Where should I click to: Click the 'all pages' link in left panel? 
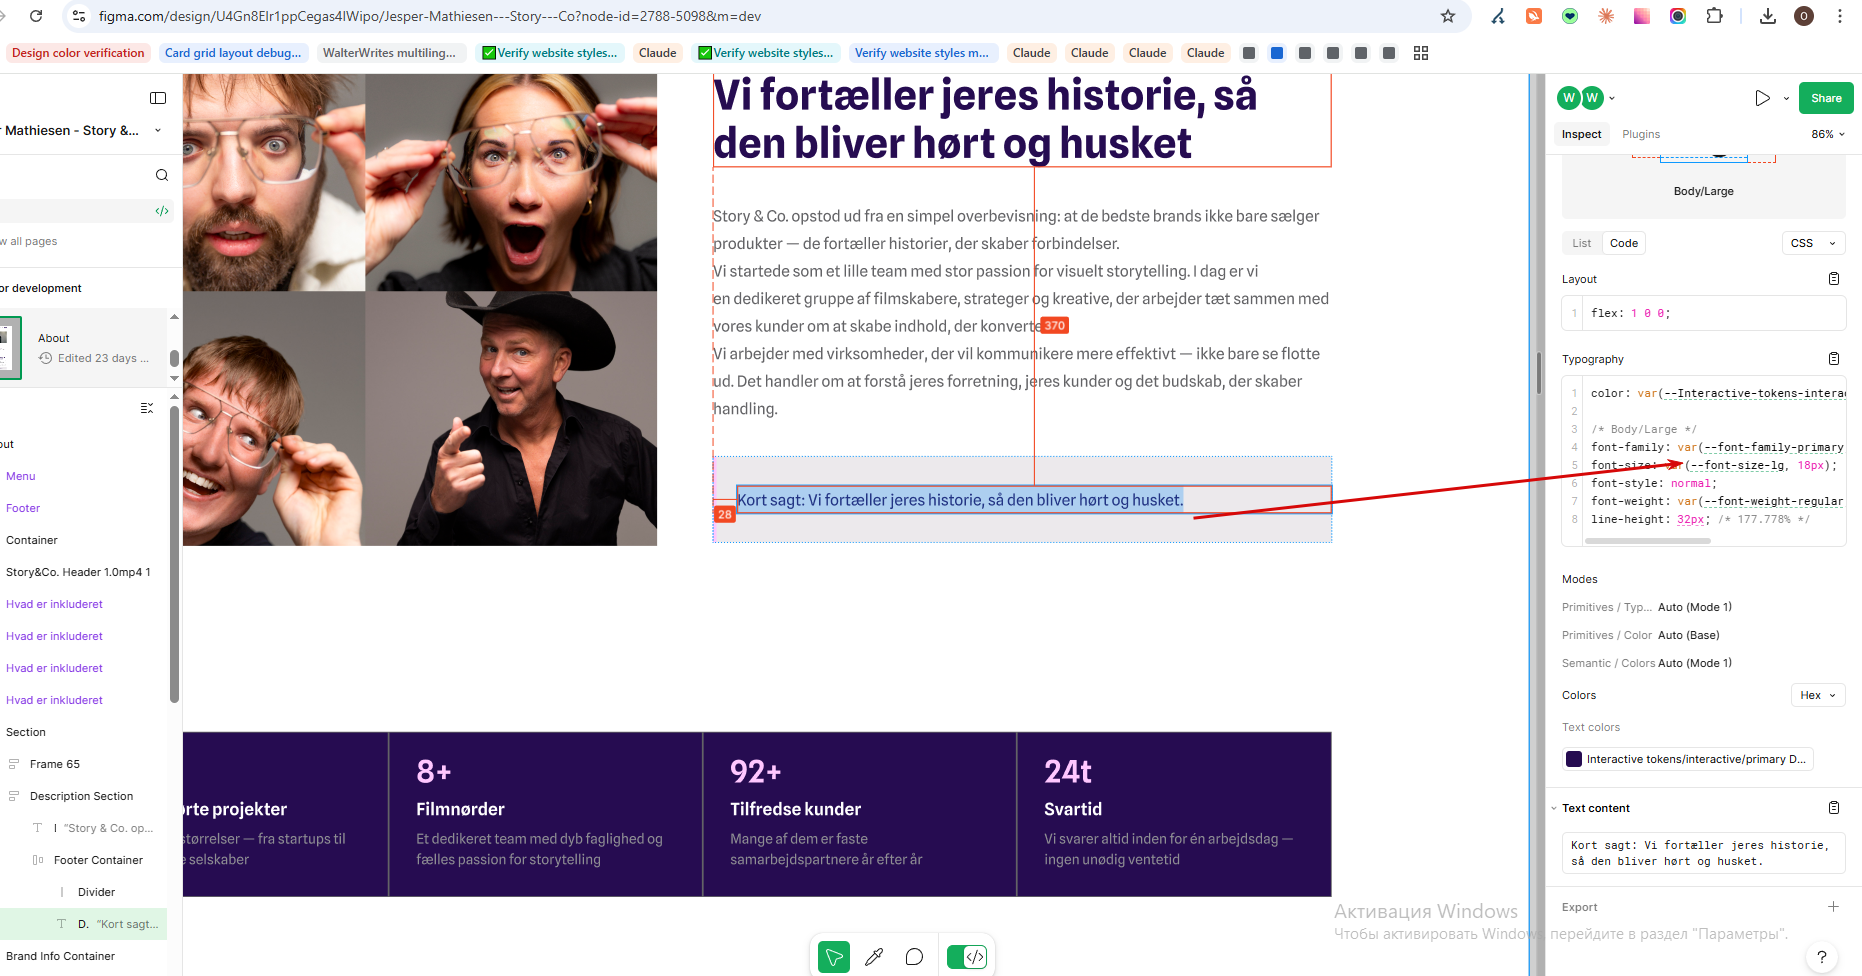coord(29,241)
